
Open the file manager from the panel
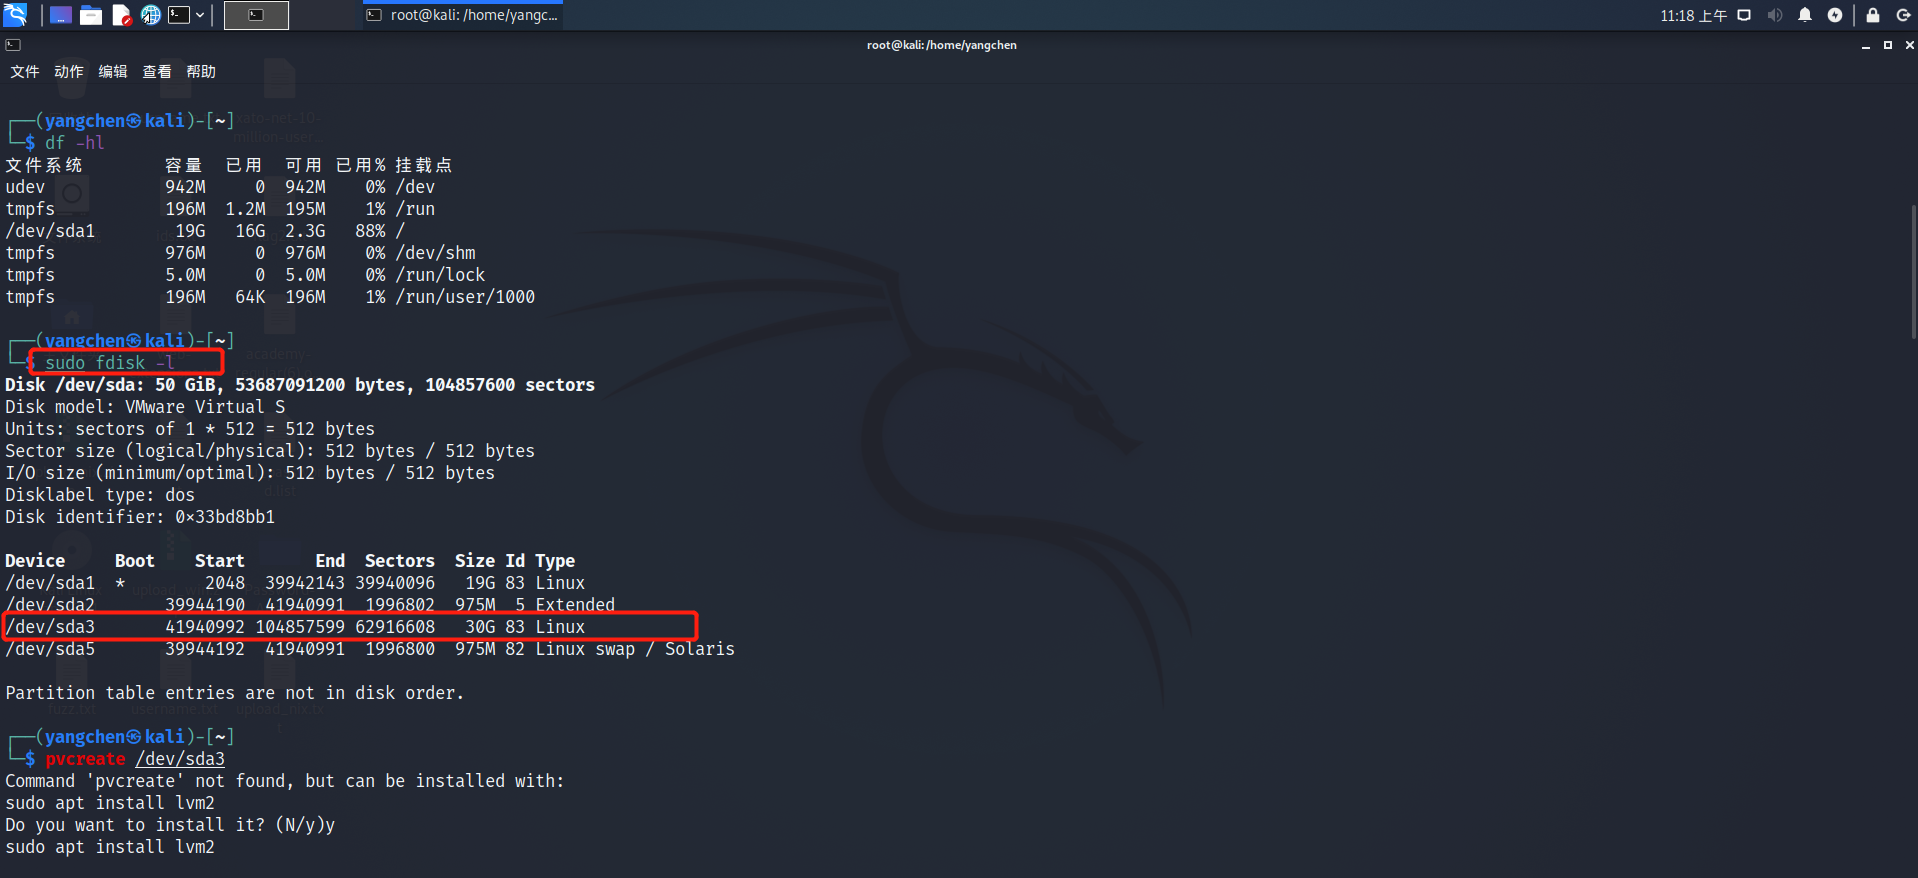coord(91,15)
